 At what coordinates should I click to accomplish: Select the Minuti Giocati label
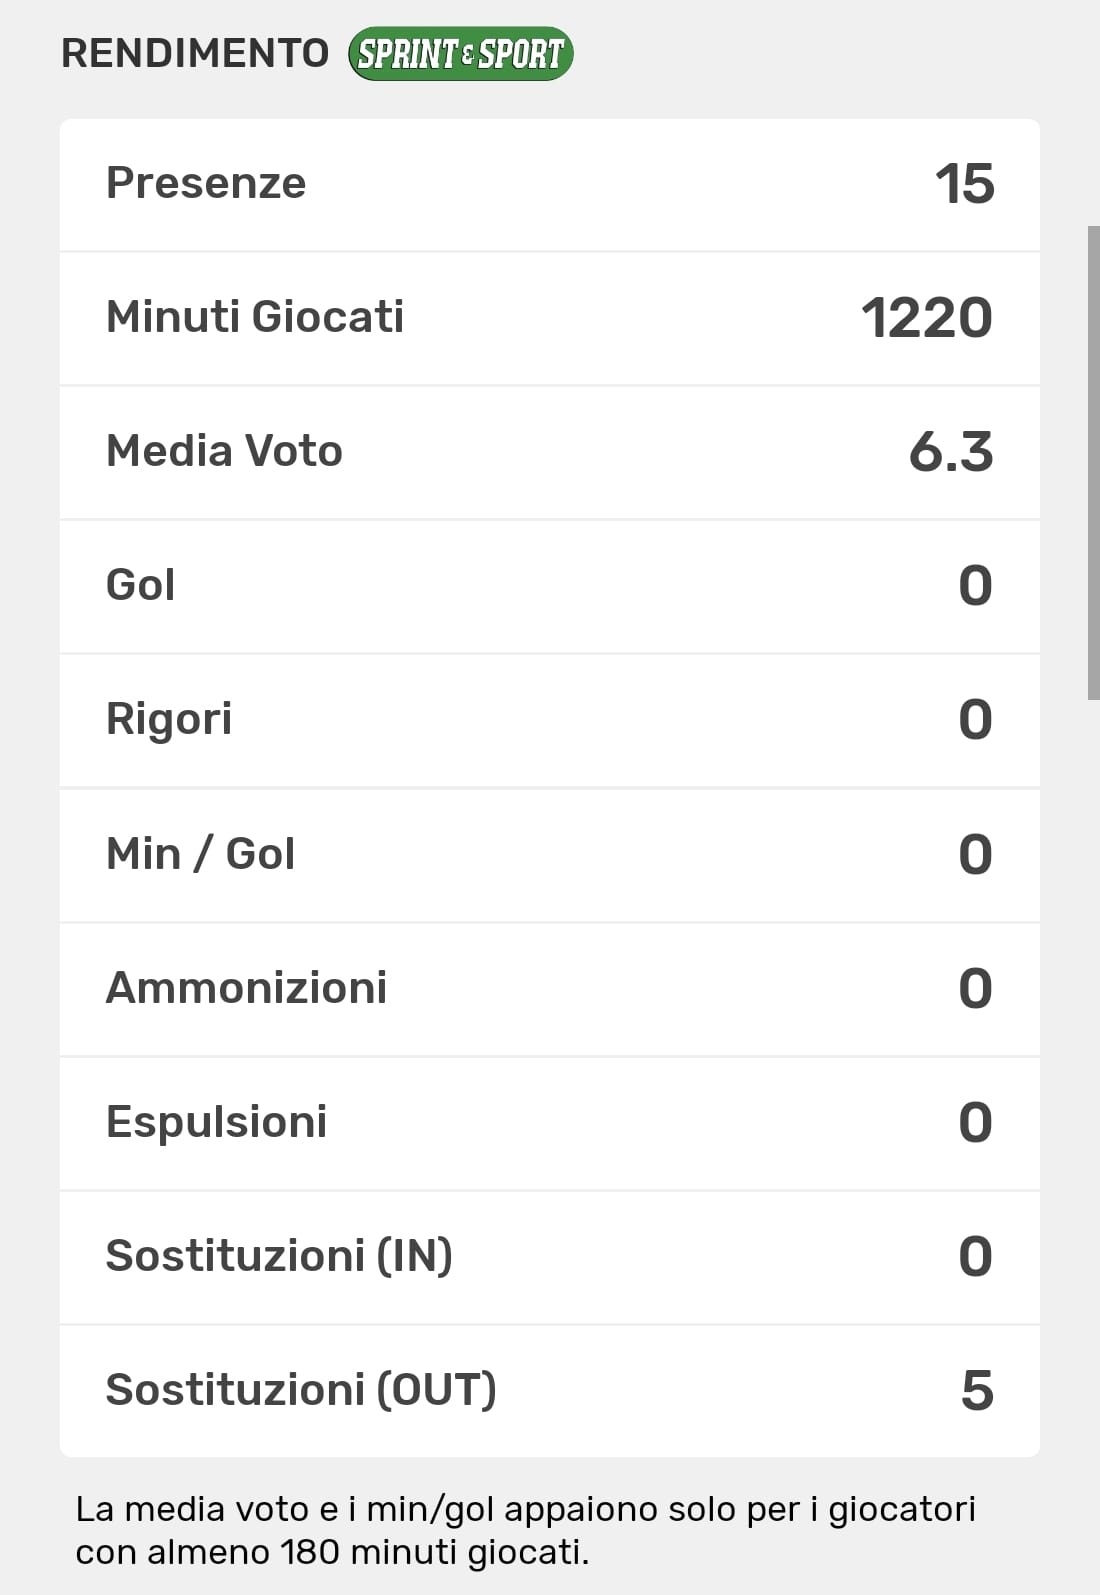coord(255,317)
